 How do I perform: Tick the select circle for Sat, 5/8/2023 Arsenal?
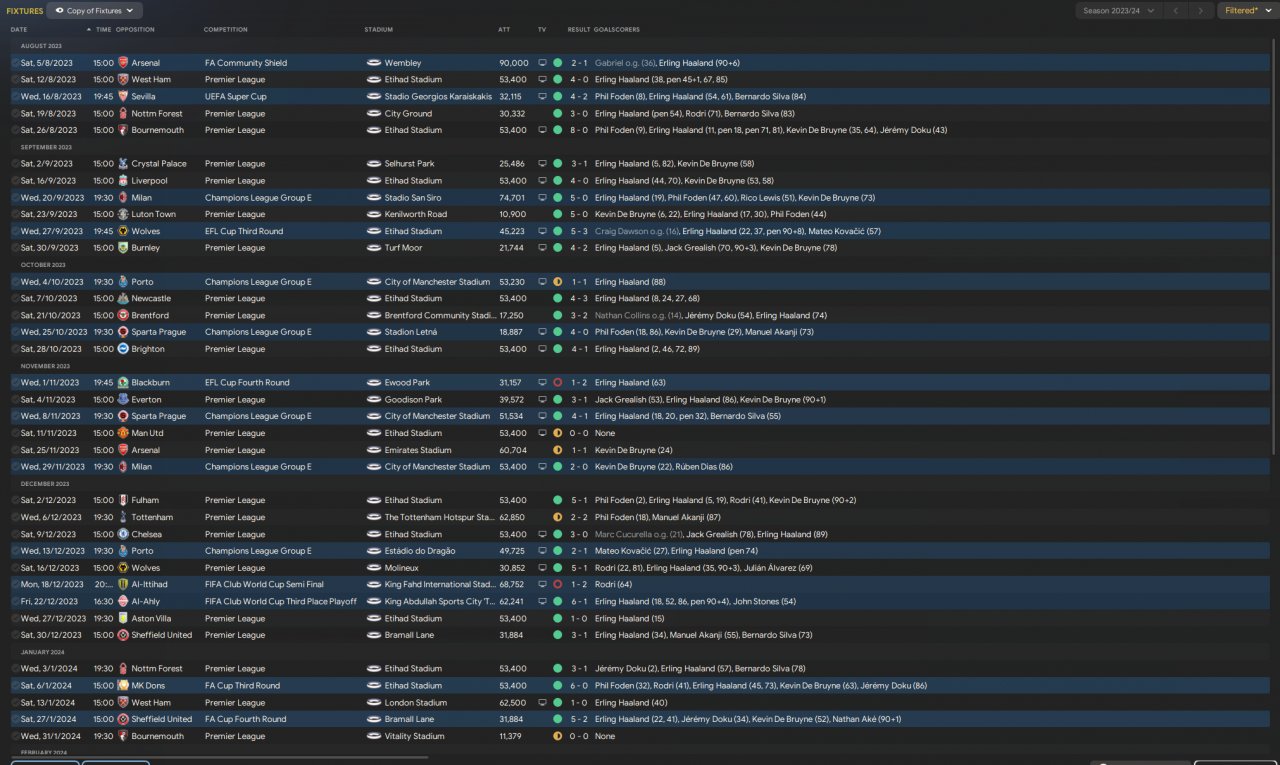tap(15, 63)
